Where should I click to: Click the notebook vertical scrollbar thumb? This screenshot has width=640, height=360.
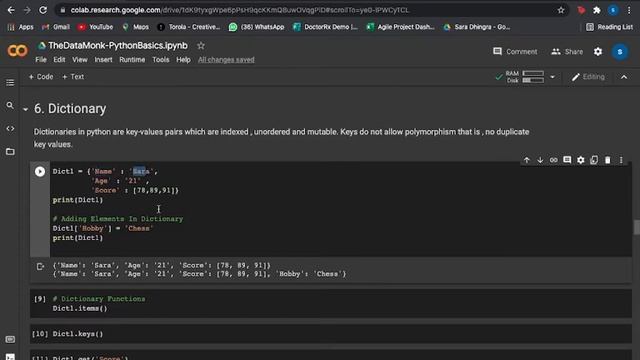pos(636,227)
